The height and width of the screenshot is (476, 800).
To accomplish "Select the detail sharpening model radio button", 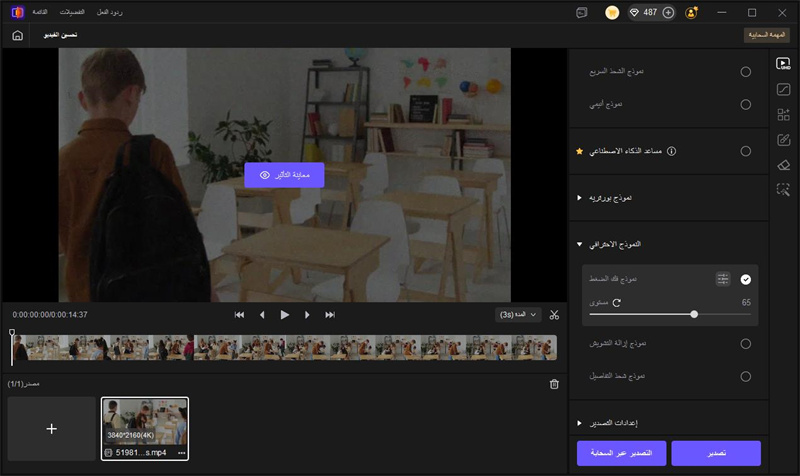I will tap(745, 376).
